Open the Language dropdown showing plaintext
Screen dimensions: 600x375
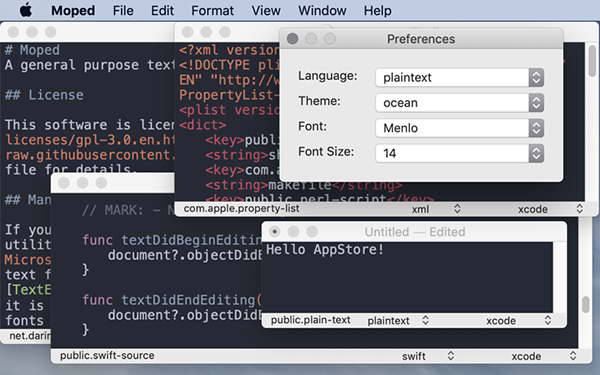[x=459, y=78]
